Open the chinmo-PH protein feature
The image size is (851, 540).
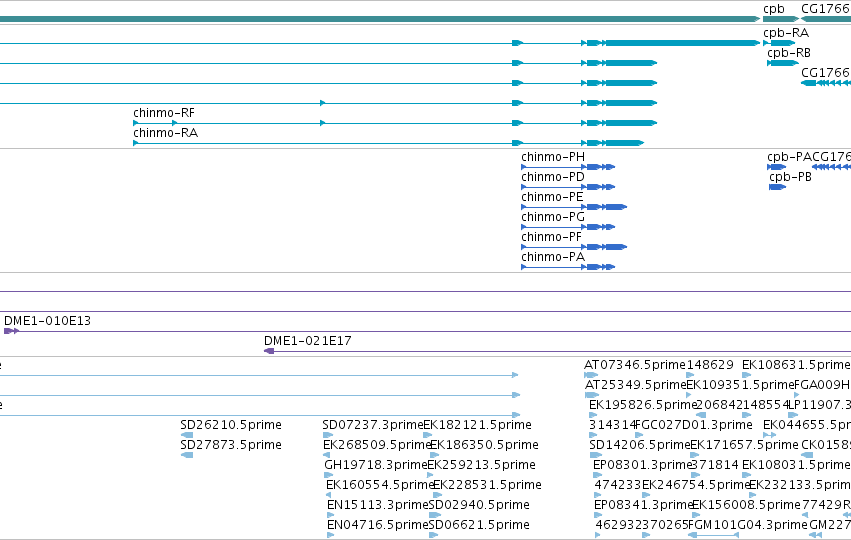tap(568, 167)
